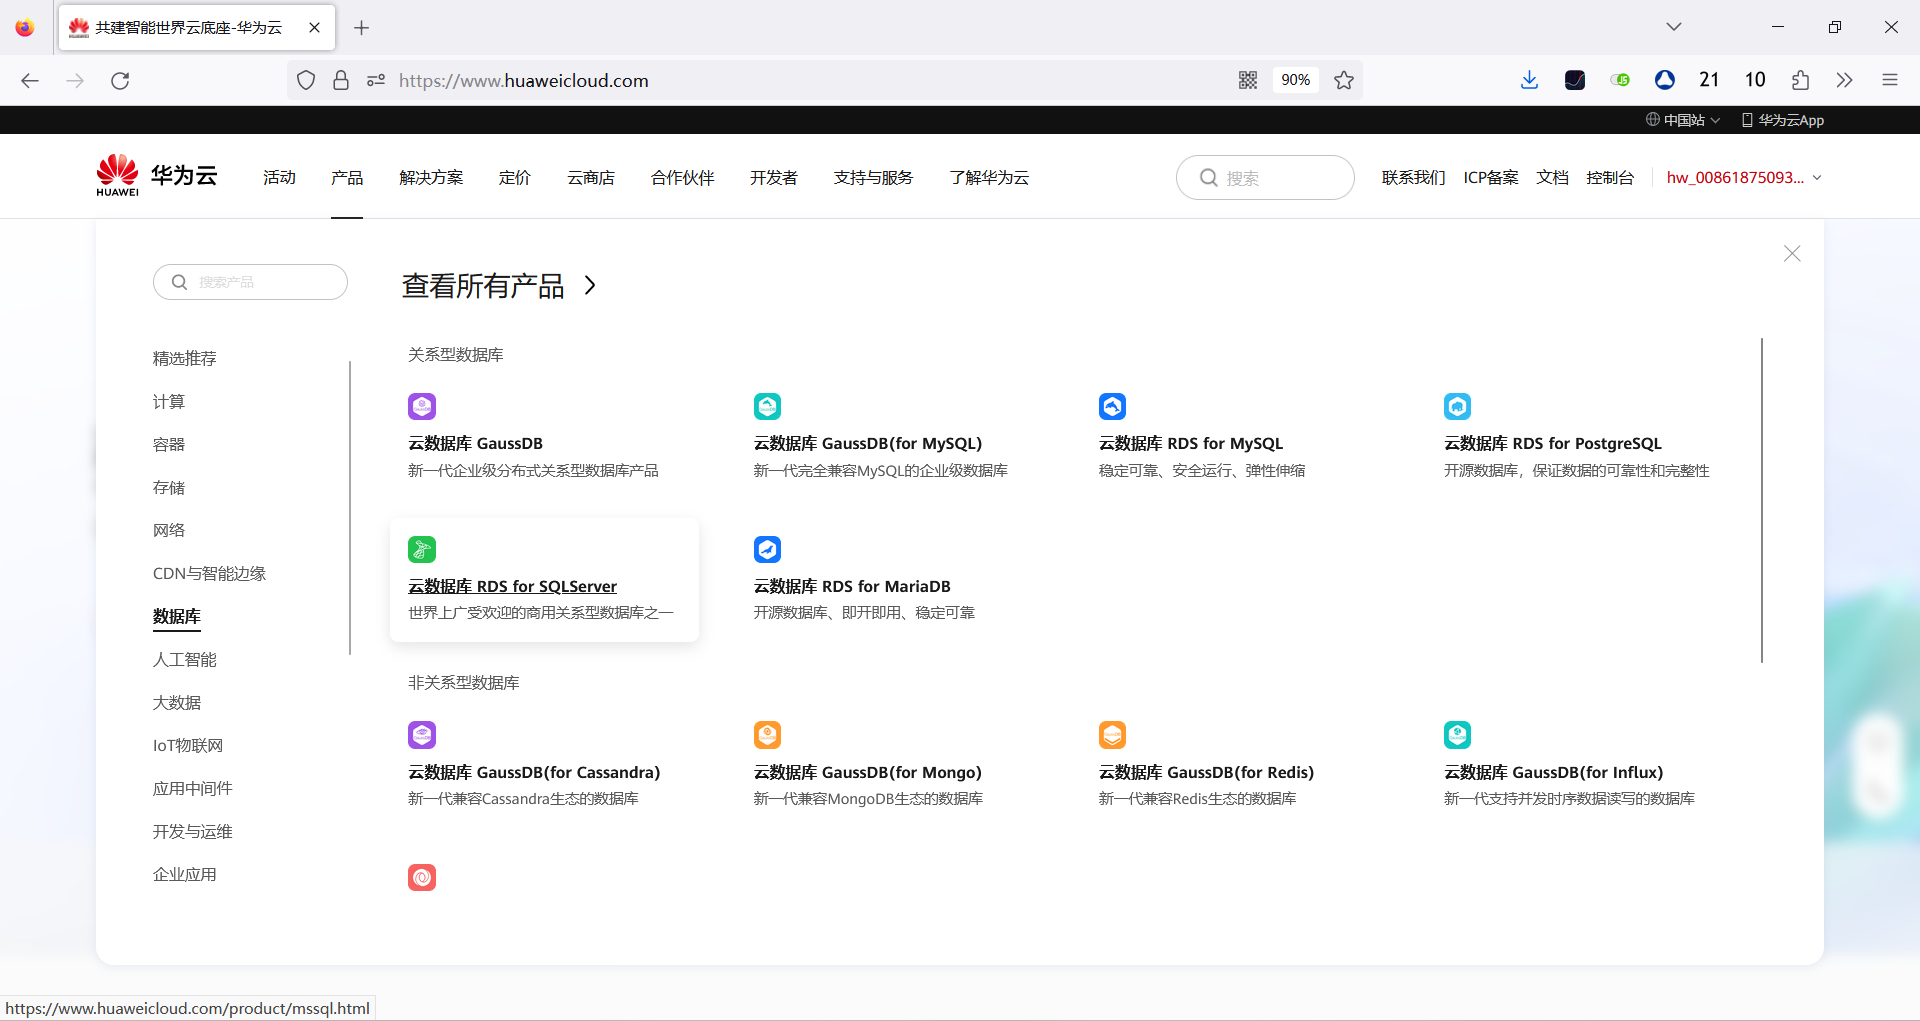Click the 90% zoom level control
This screenshot has height=1021, width=1920.
(x=1295, y=80)
